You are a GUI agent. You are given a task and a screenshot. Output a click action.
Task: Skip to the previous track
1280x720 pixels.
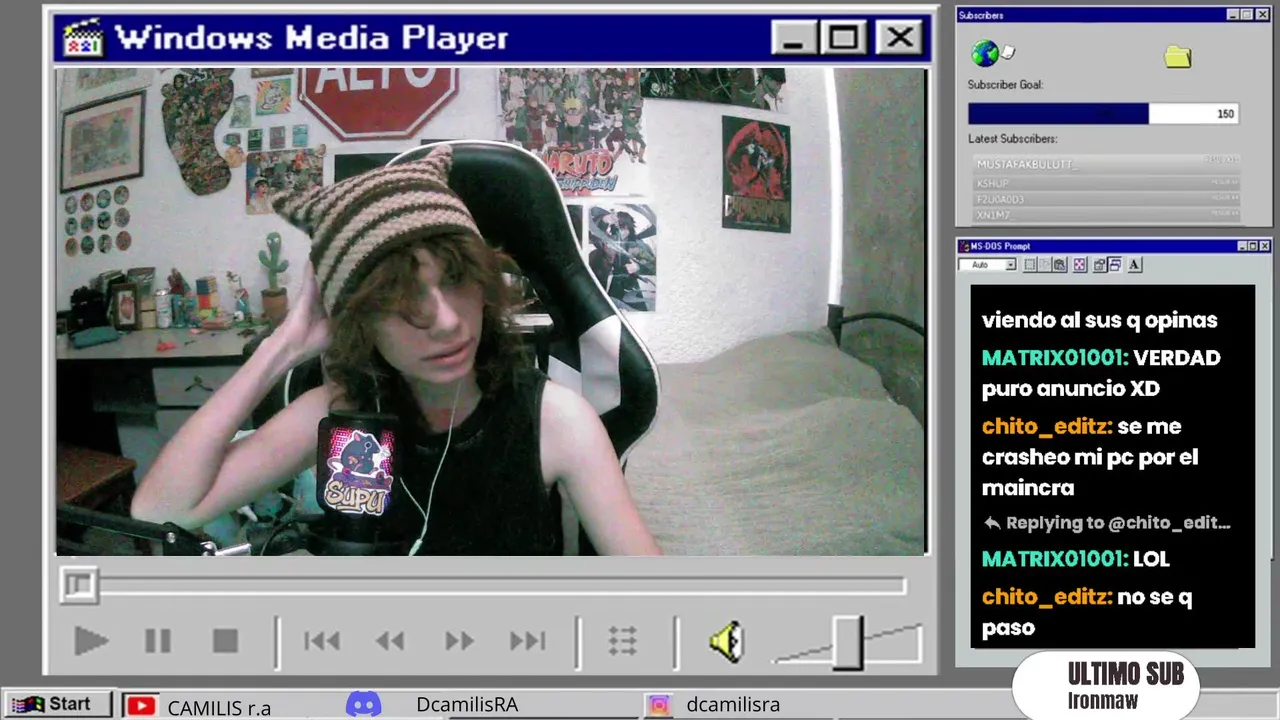pyautogui.click(x=321, y=641)
